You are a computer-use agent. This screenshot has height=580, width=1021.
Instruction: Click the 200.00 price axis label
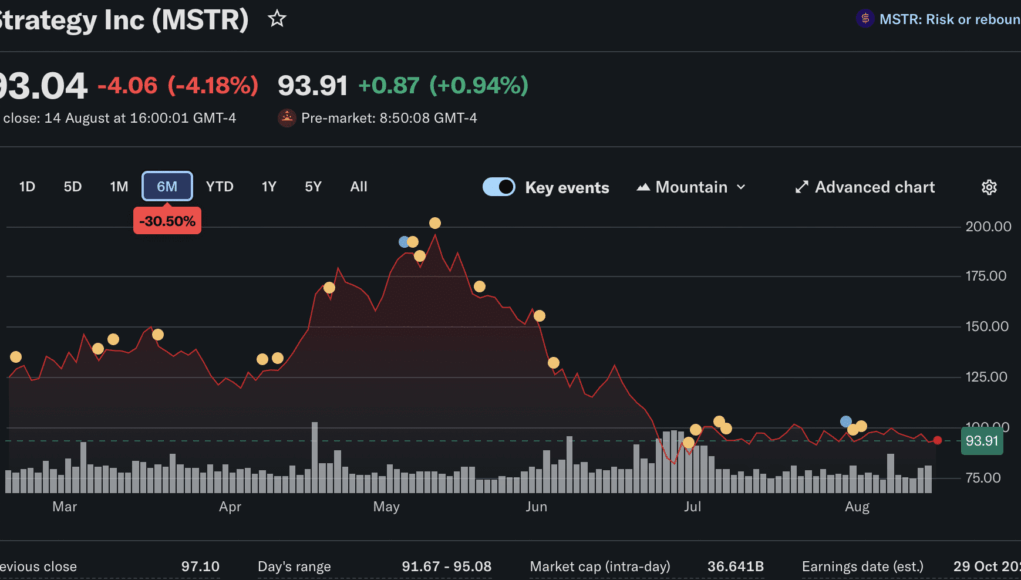988,227
